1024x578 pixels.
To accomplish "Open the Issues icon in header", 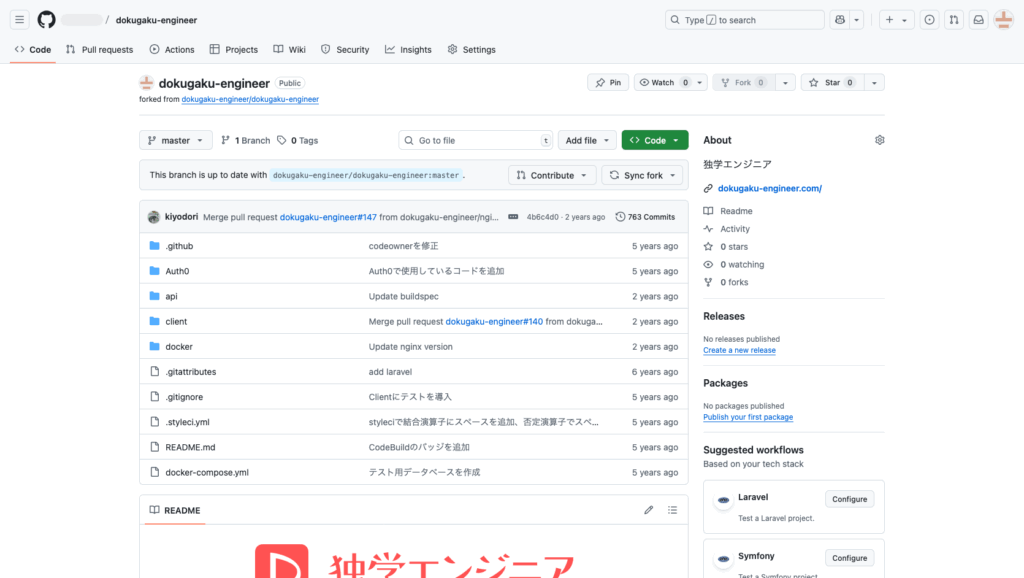I will pos(930,20).
